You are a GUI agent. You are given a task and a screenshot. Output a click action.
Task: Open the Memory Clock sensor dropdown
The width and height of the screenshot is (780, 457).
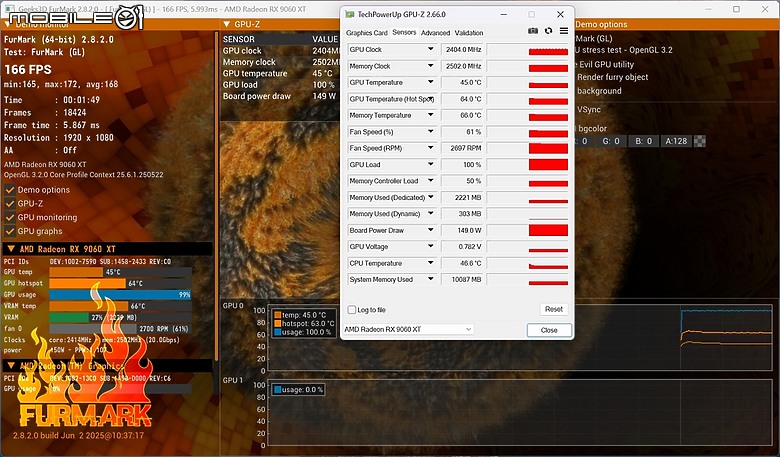point(431,66)
